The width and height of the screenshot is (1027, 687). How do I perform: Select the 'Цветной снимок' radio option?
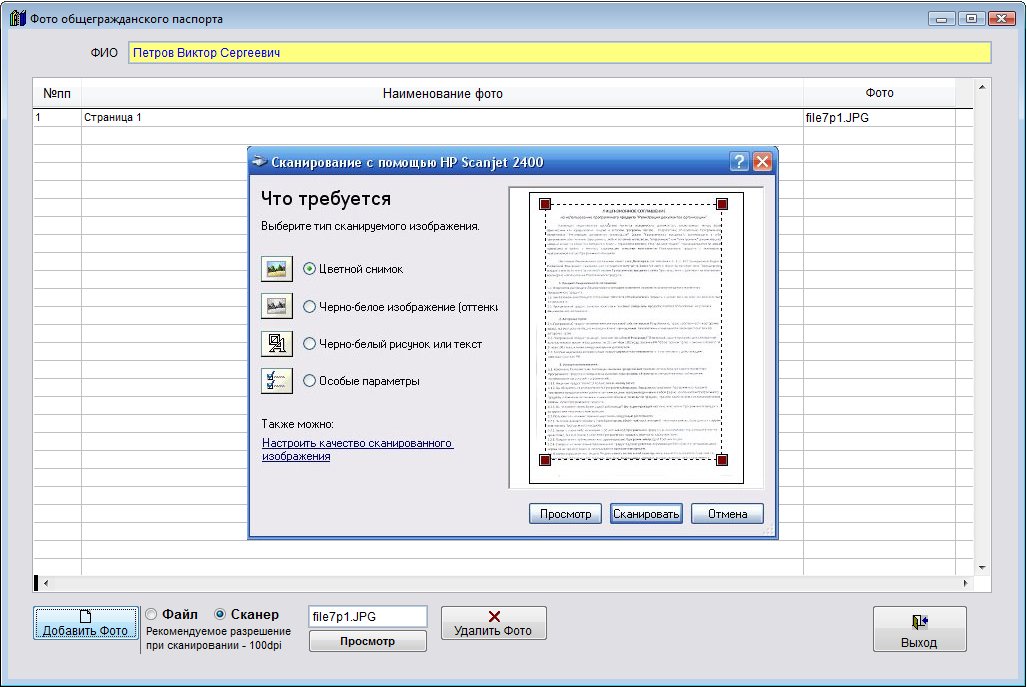310,268
